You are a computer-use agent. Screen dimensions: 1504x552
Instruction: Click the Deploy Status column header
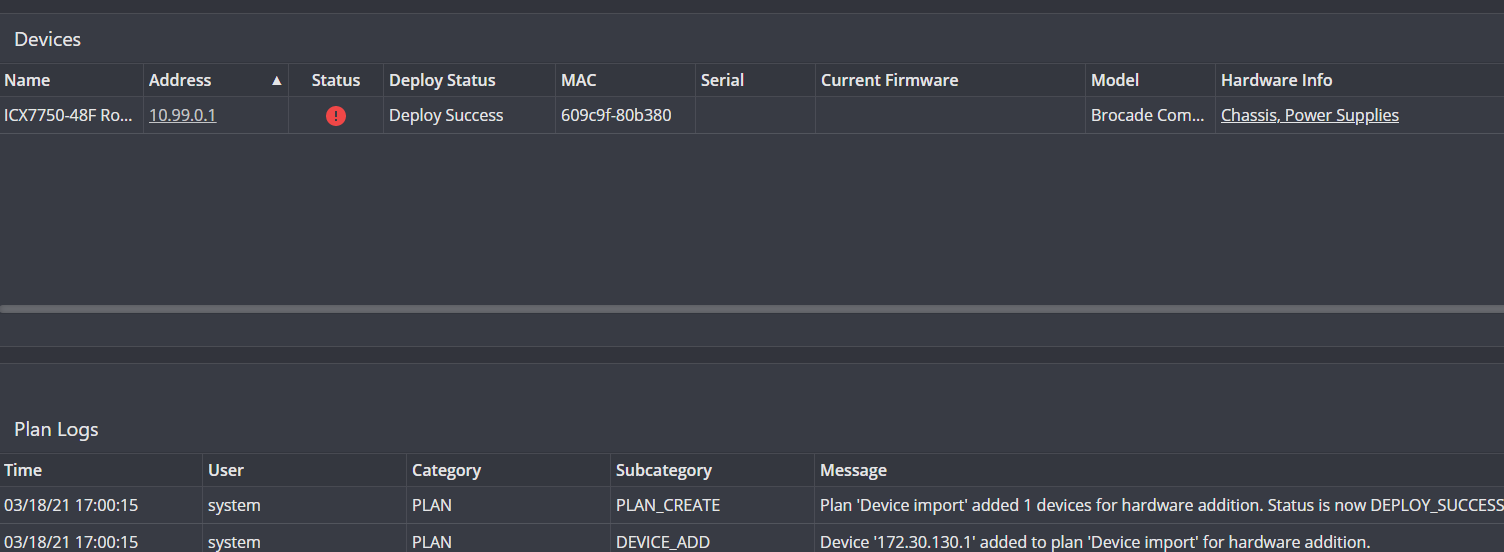pyautogui.click(x=442, y=81)
